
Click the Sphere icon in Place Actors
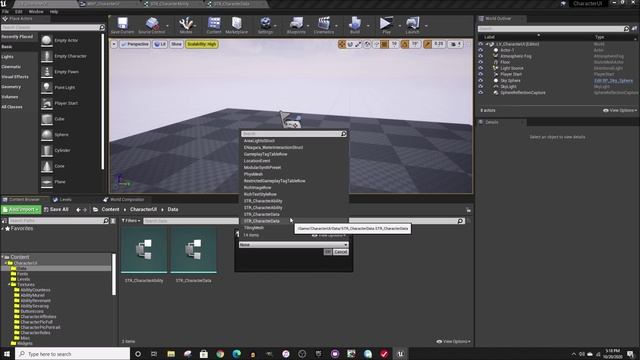coord(47,134)
